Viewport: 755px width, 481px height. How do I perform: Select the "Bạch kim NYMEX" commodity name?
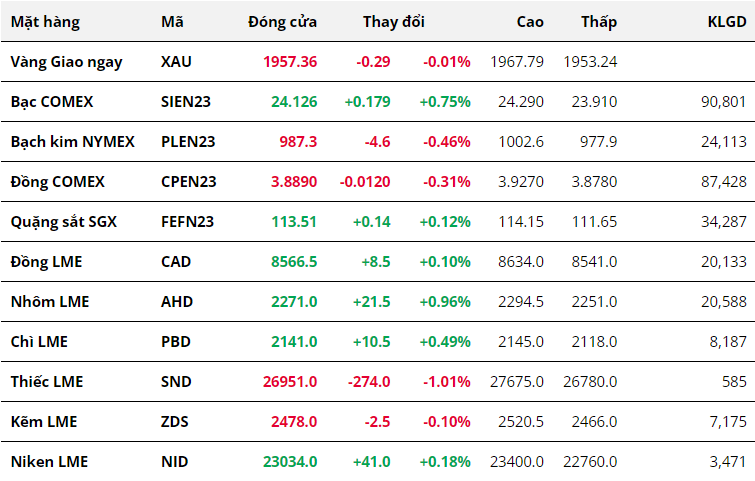[72, 141]
